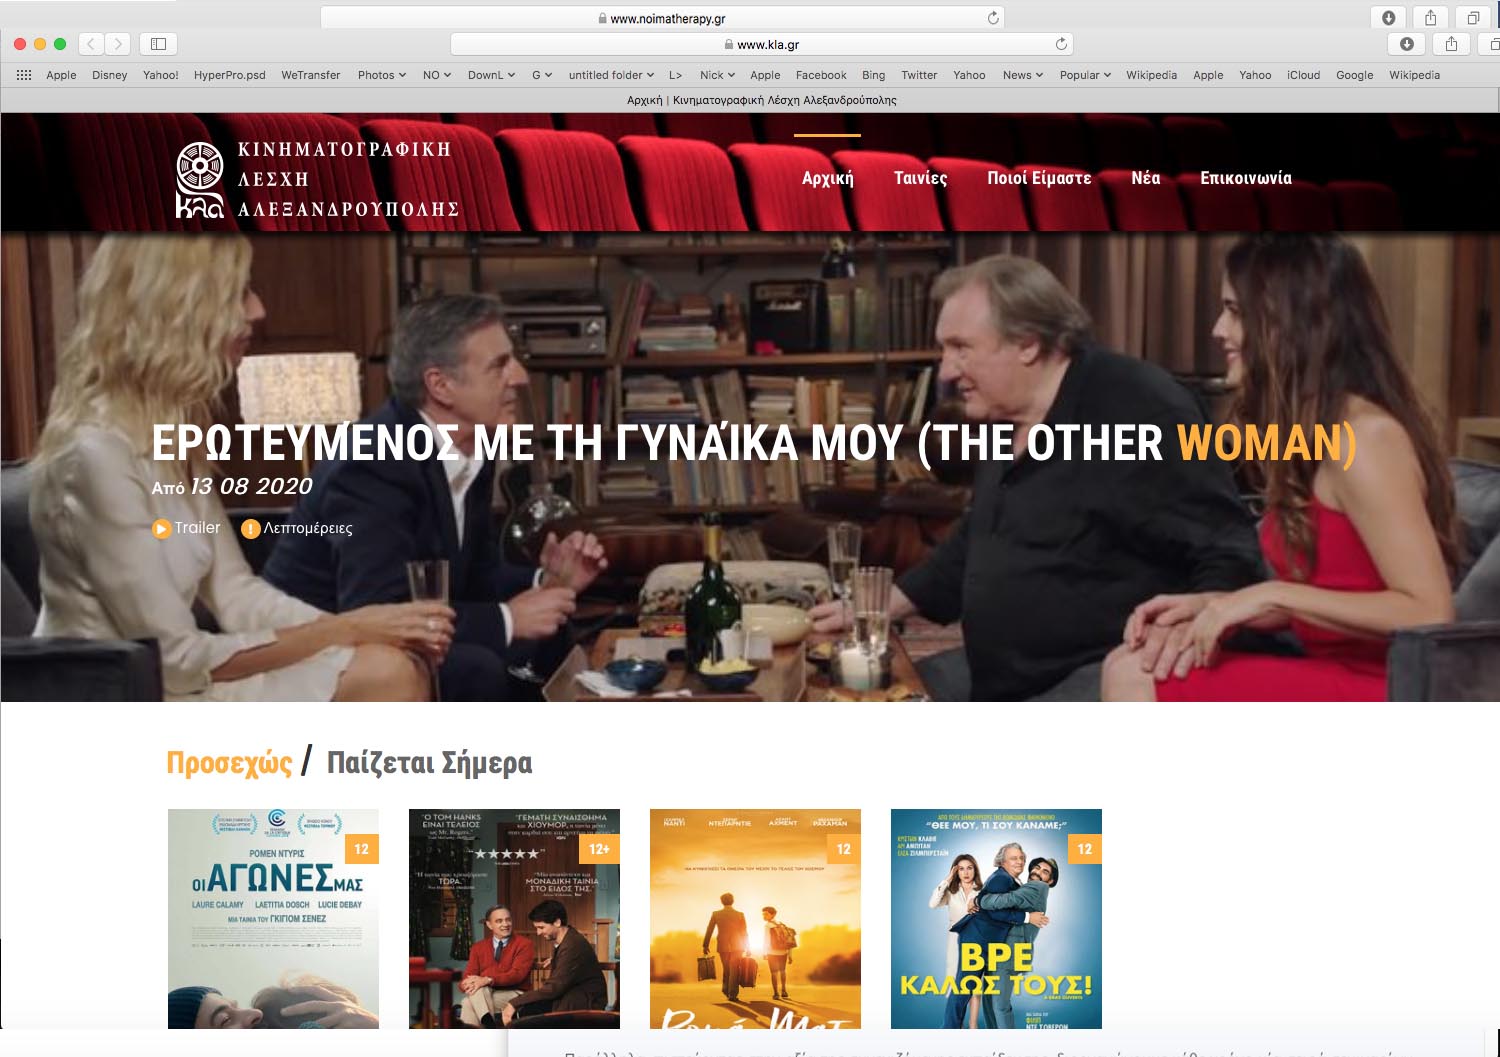
Task: Toggle the Safari sidebar button
Action: point(158,44)
